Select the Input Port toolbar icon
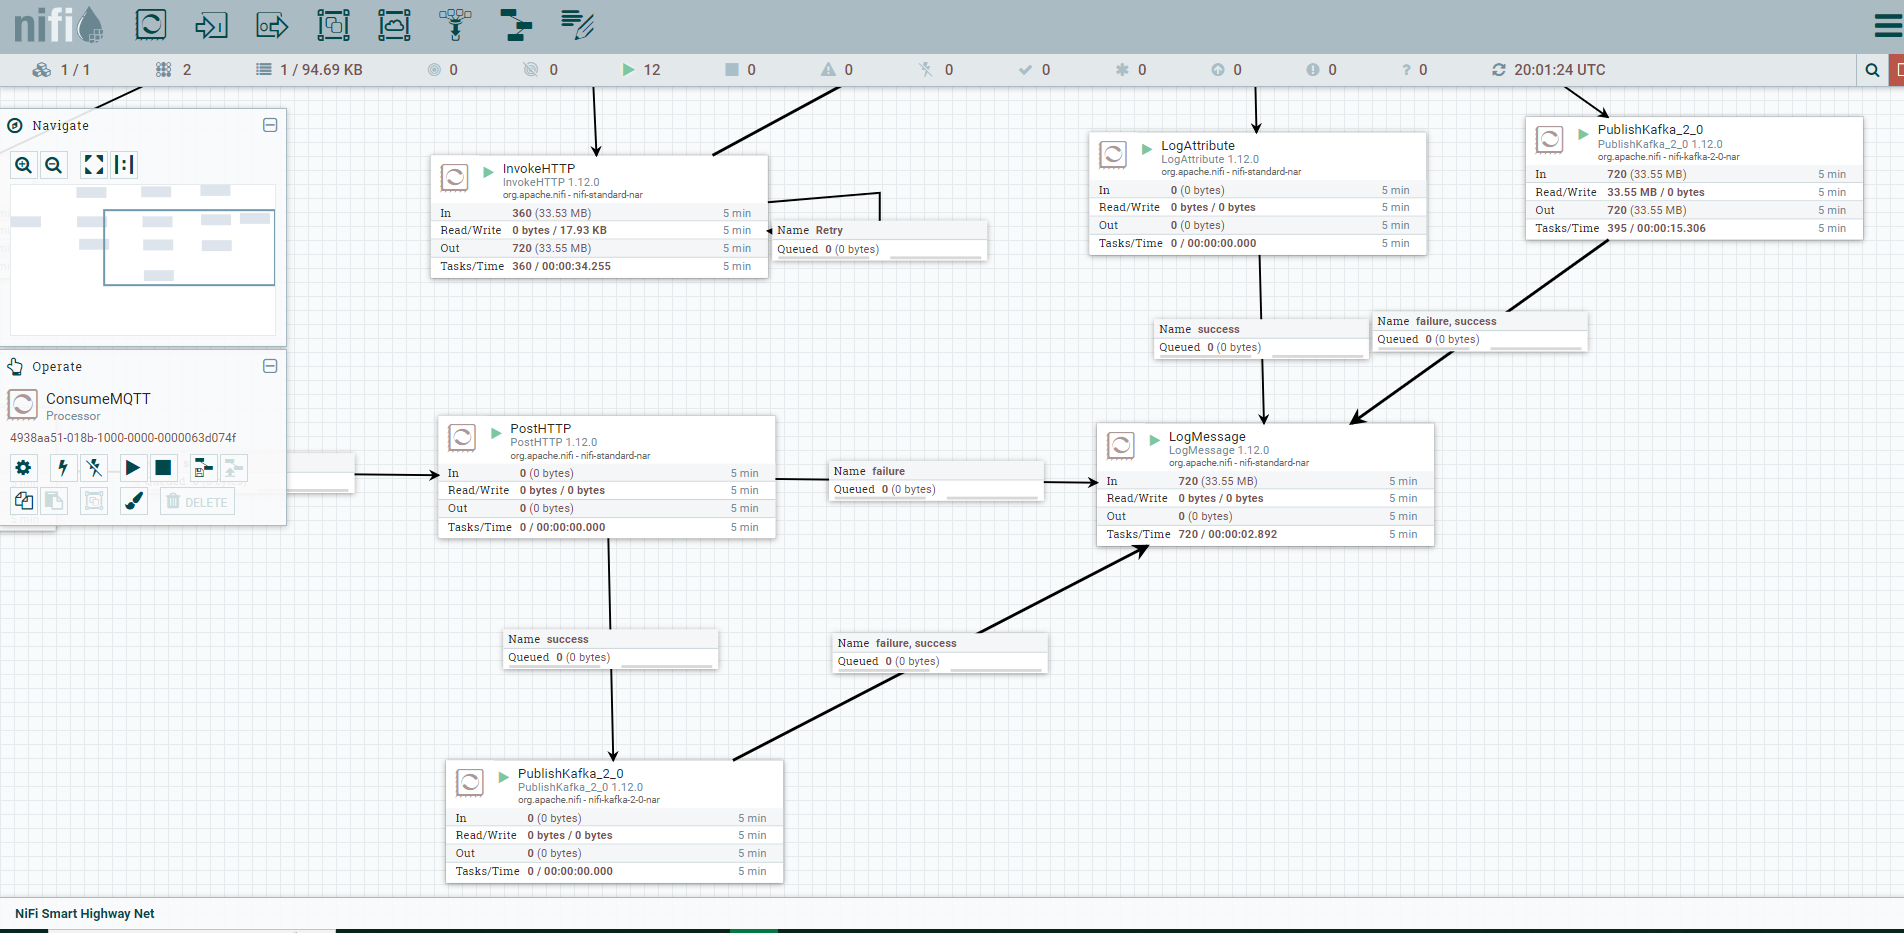The image size is (1904, 933). pyautogui.click(x=211, y=24)
